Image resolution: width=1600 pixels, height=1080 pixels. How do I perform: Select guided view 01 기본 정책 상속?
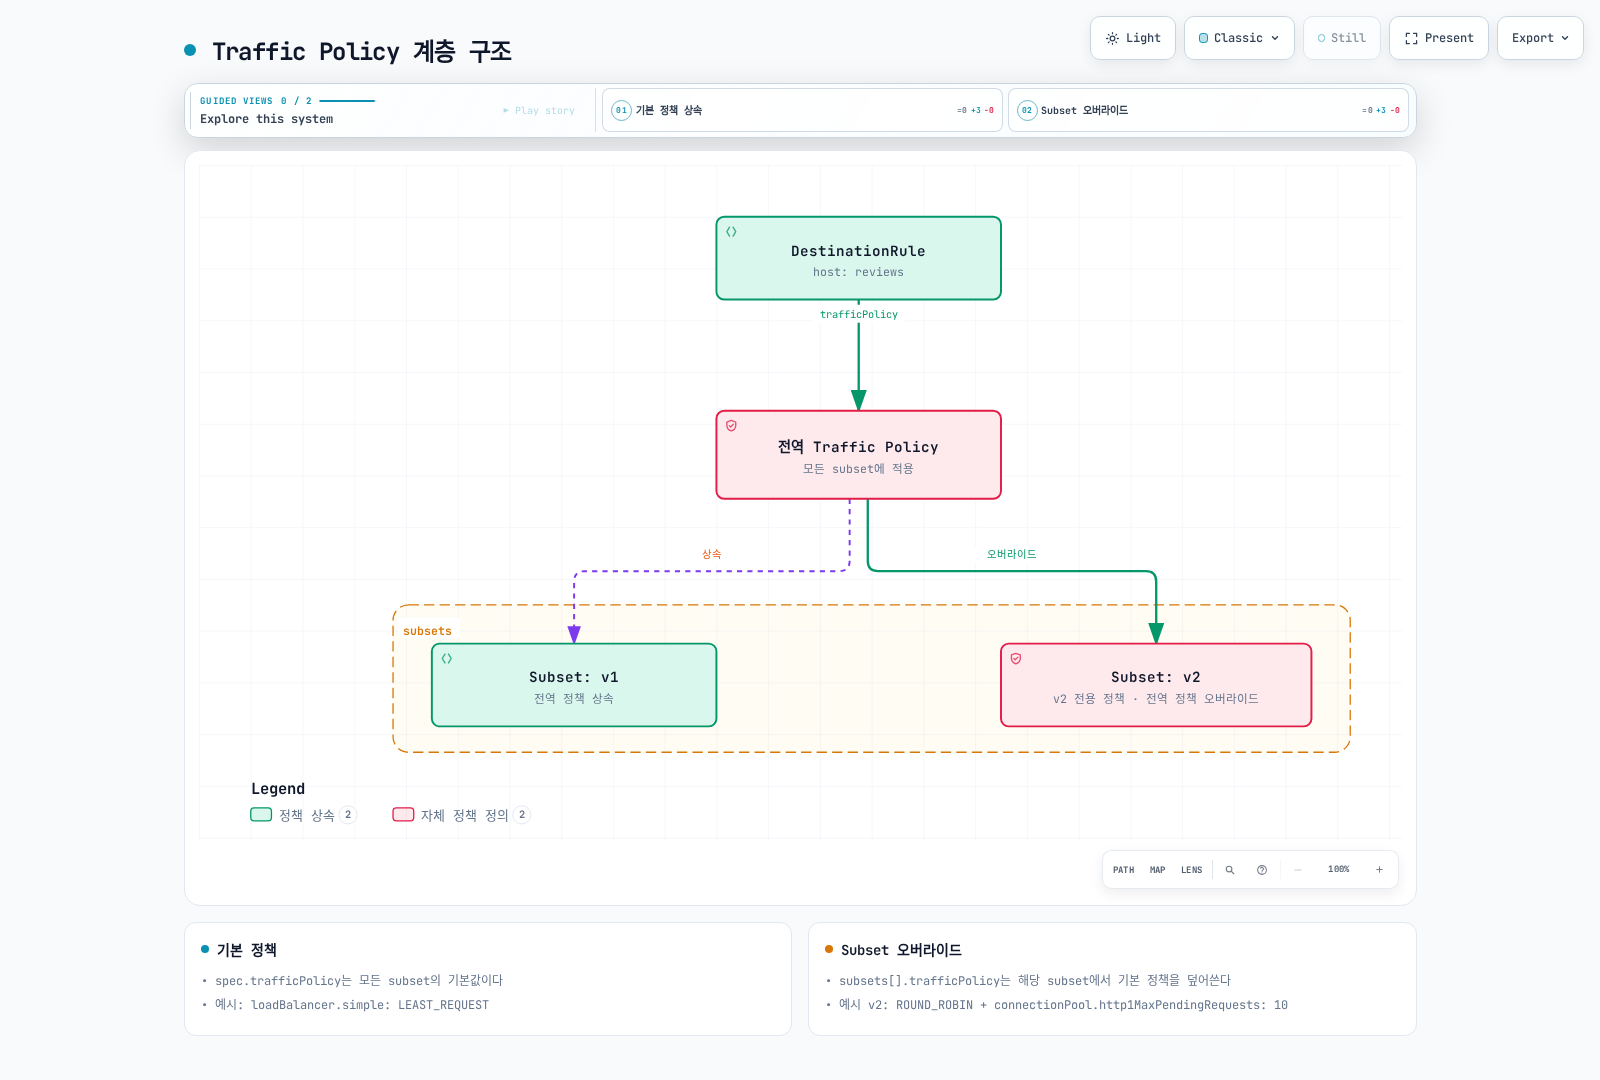click(x=802, y=110)
